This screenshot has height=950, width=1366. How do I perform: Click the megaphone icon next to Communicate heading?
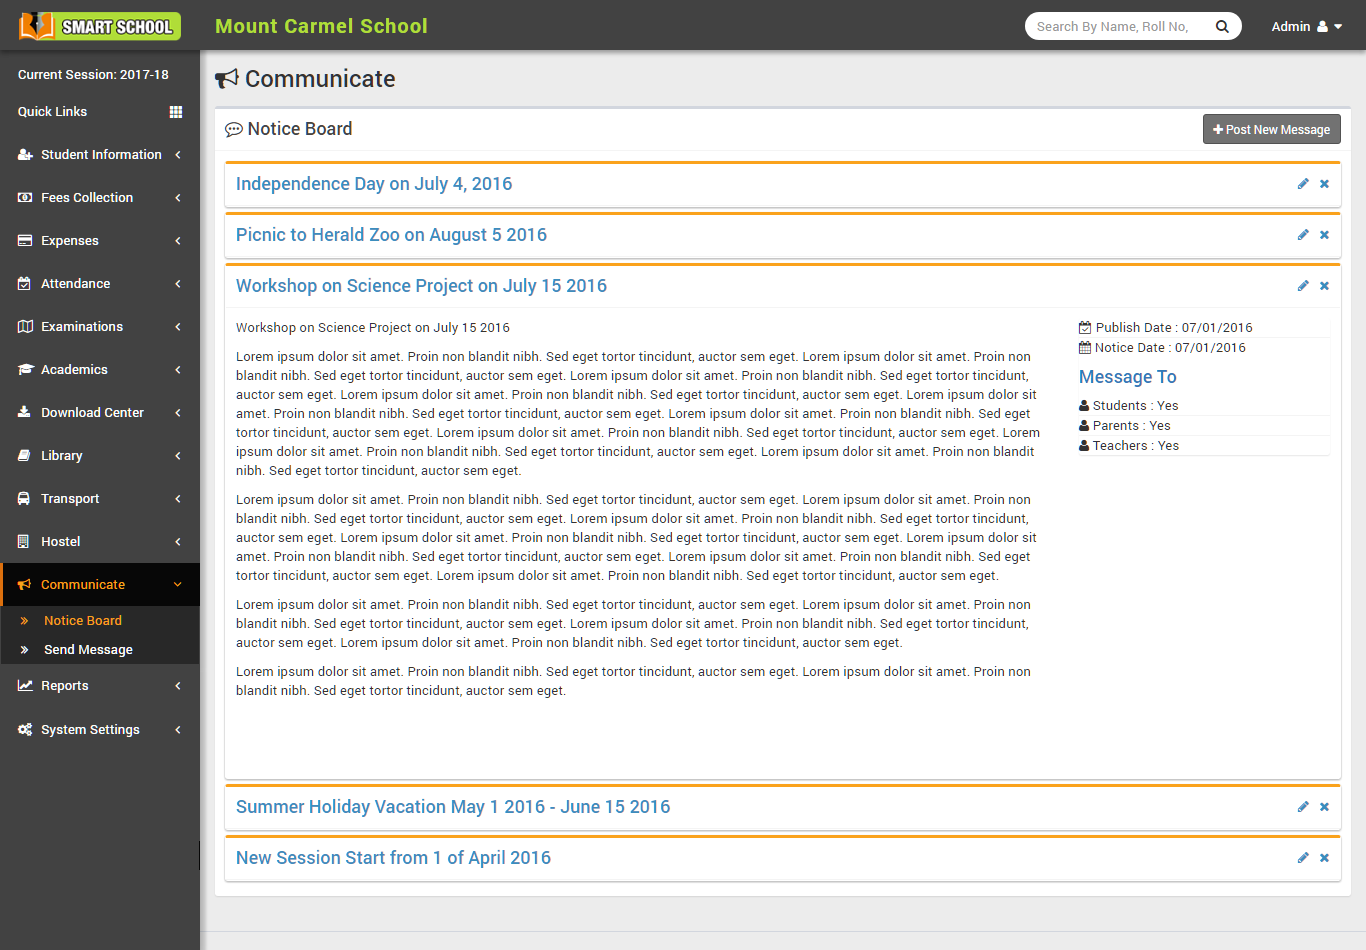coord(228,77)
